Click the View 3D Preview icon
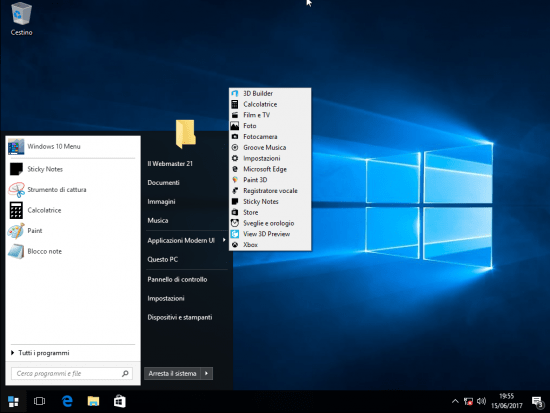The width and height of the screenshot is (550, 413). pos(235,234)
